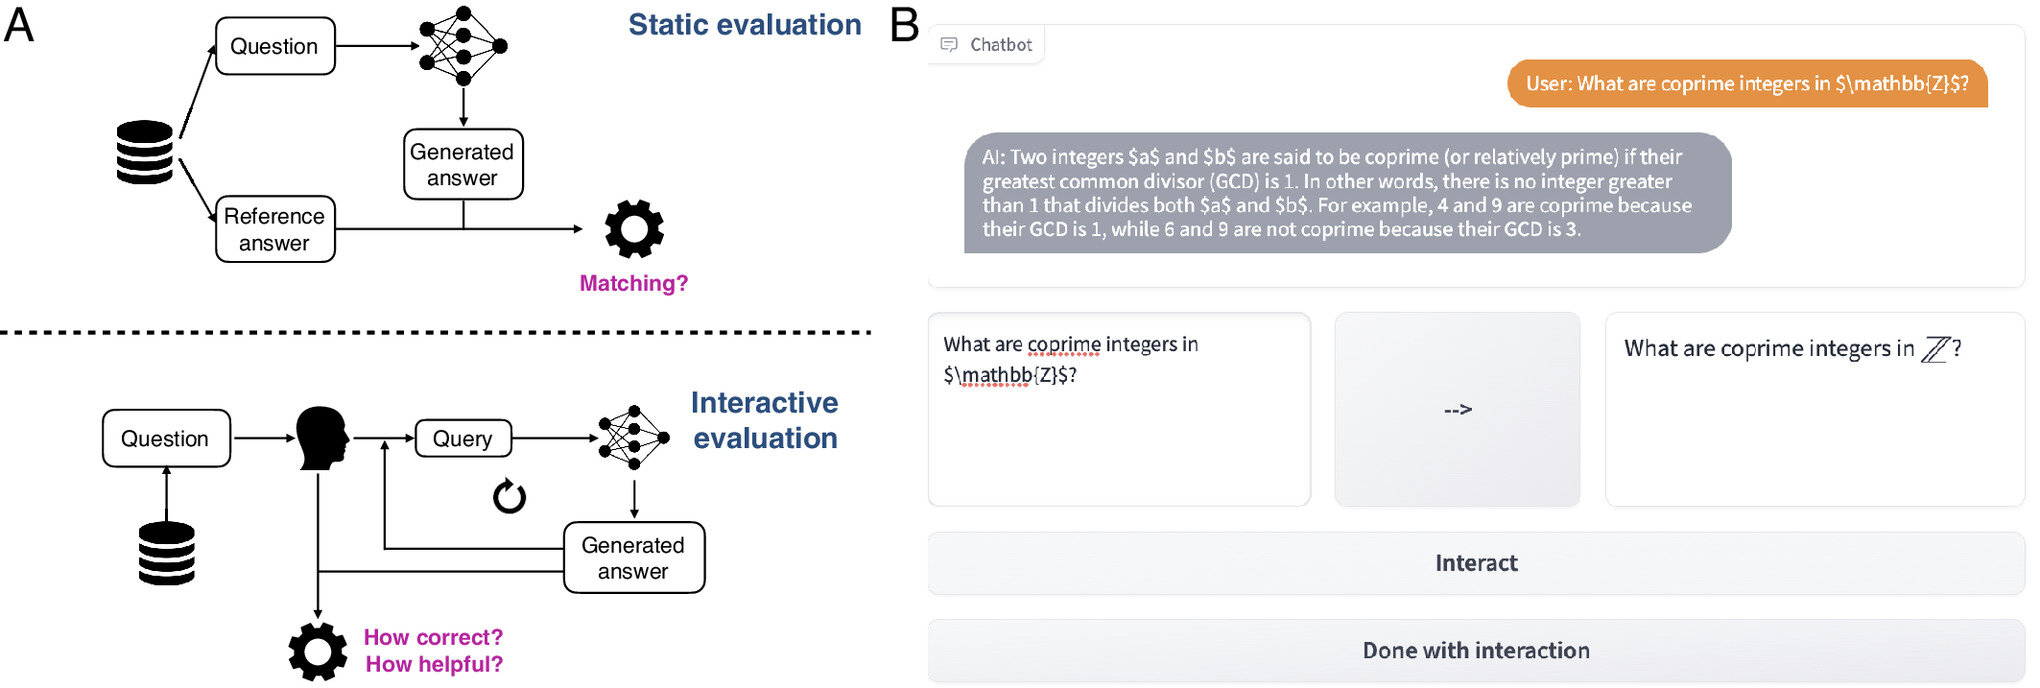Click the Reference answer box
Viewport: 2040px width, 688px height.
click(275, 229)
